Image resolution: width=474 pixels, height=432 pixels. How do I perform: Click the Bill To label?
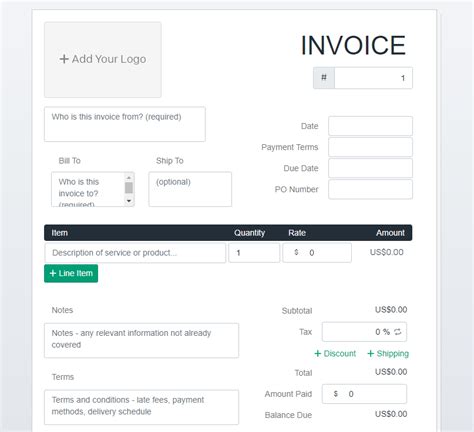(69, 161)
